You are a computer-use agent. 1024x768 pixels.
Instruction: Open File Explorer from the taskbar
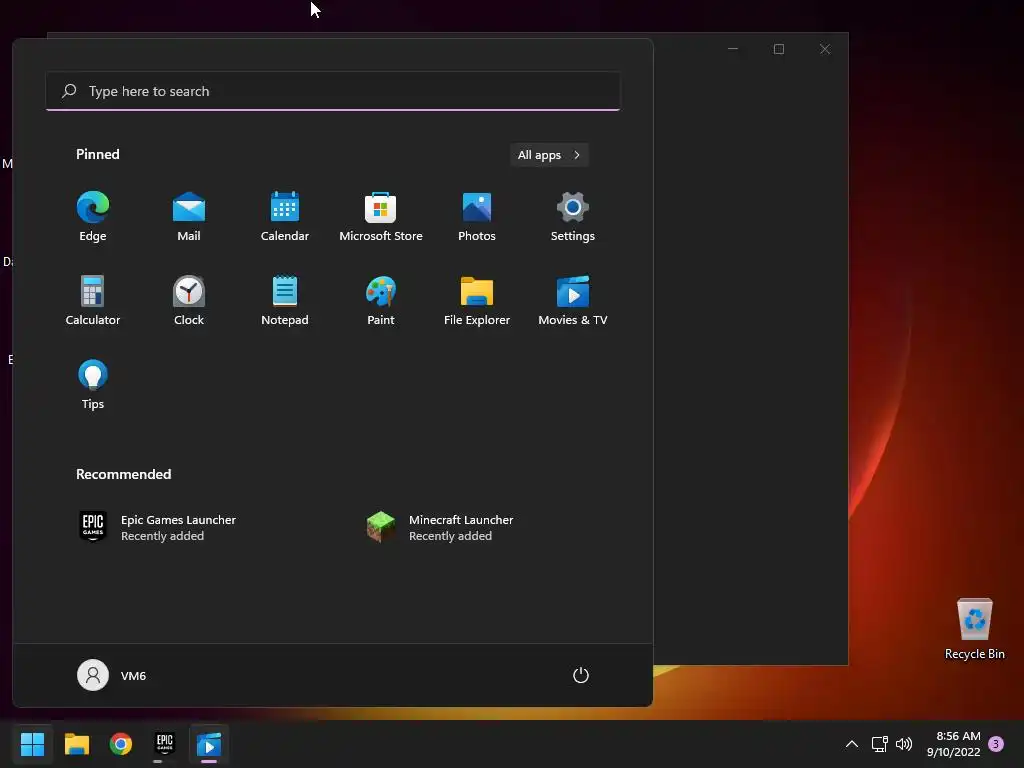click(76, 744)
